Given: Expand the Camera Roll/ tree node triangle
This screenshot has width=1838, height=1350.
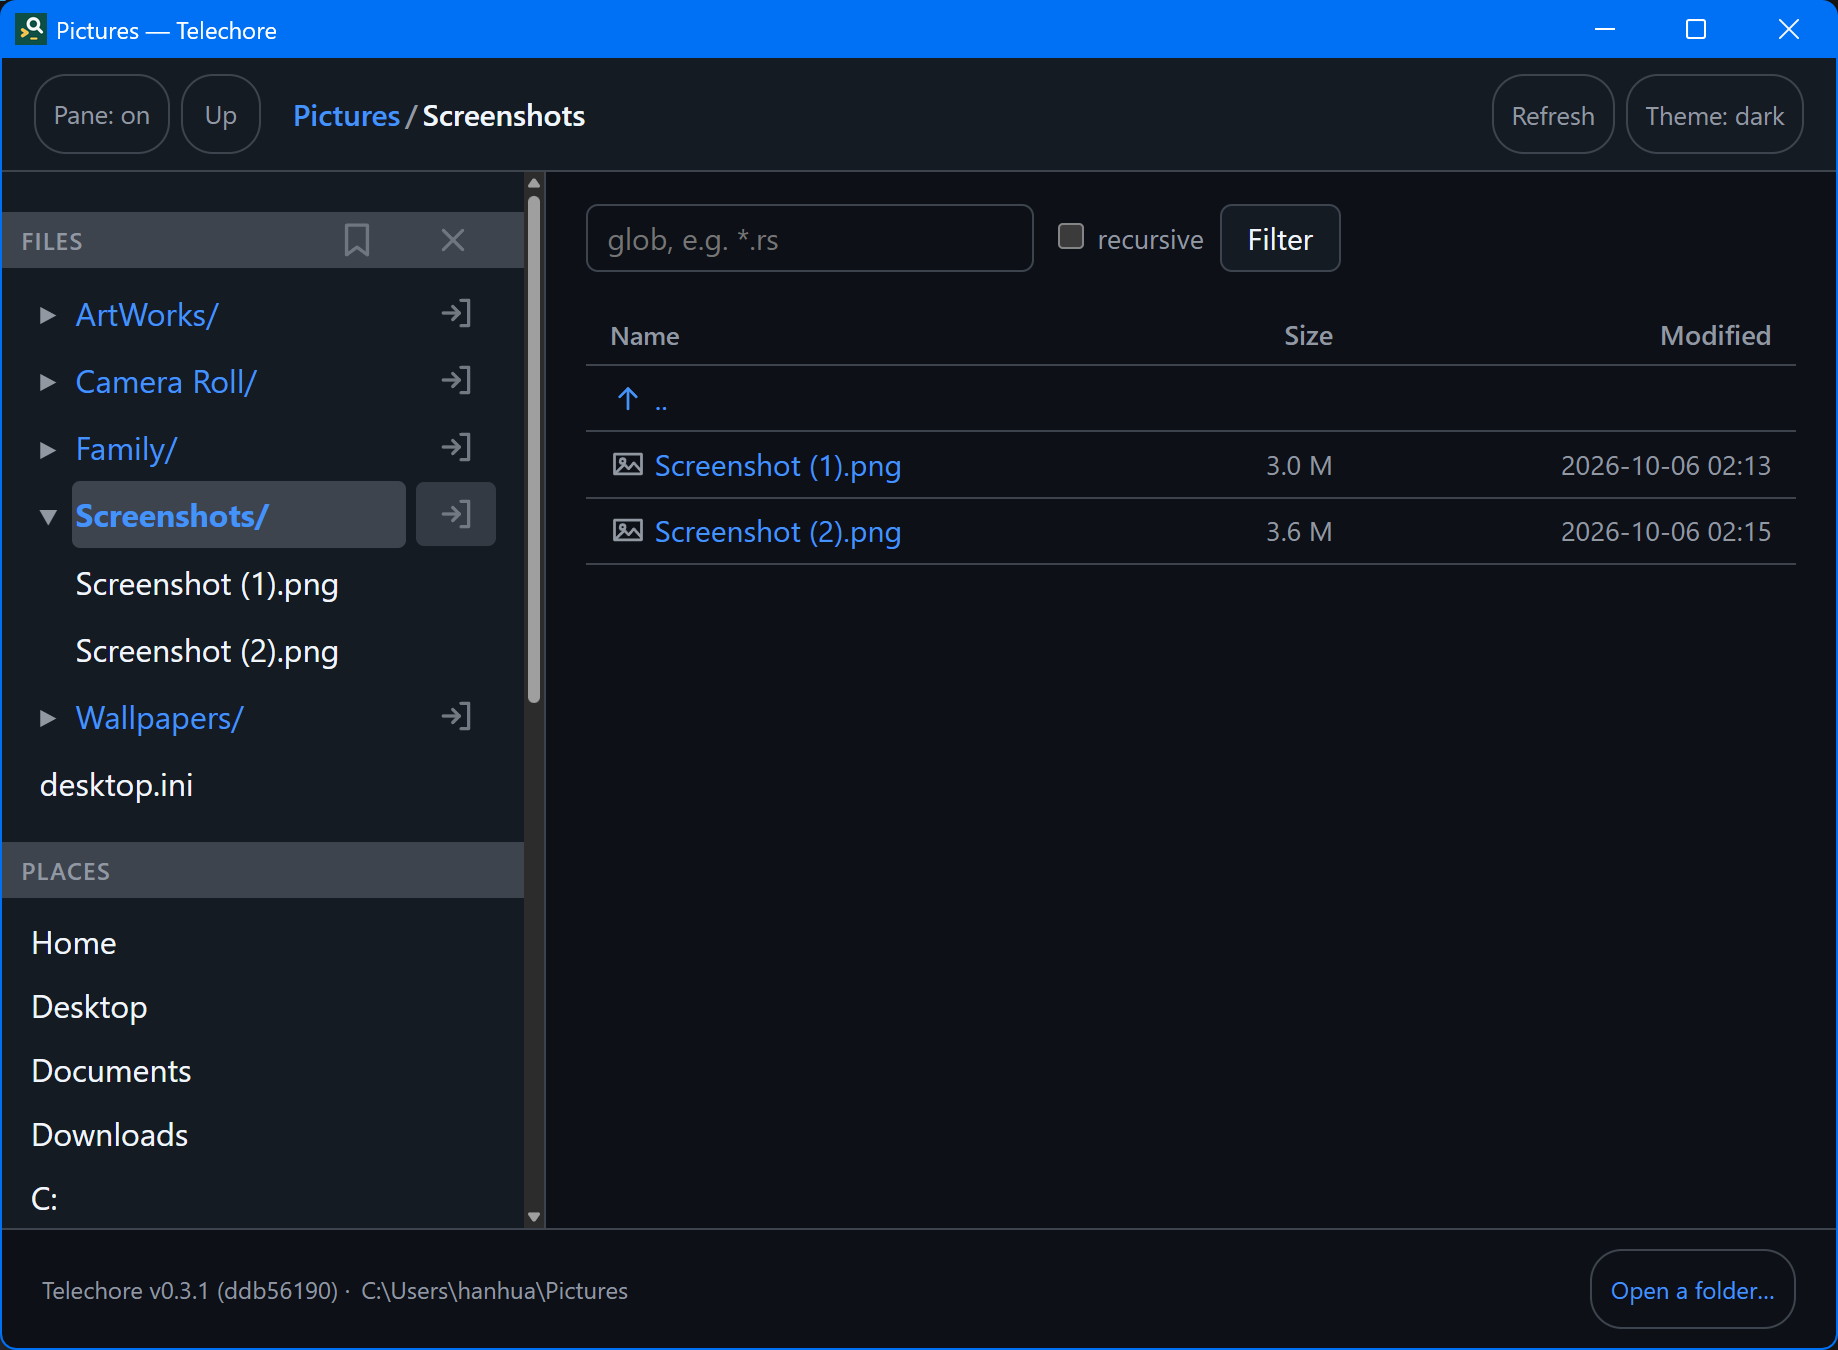Looking at the screenshot, I should pos(47,383).
